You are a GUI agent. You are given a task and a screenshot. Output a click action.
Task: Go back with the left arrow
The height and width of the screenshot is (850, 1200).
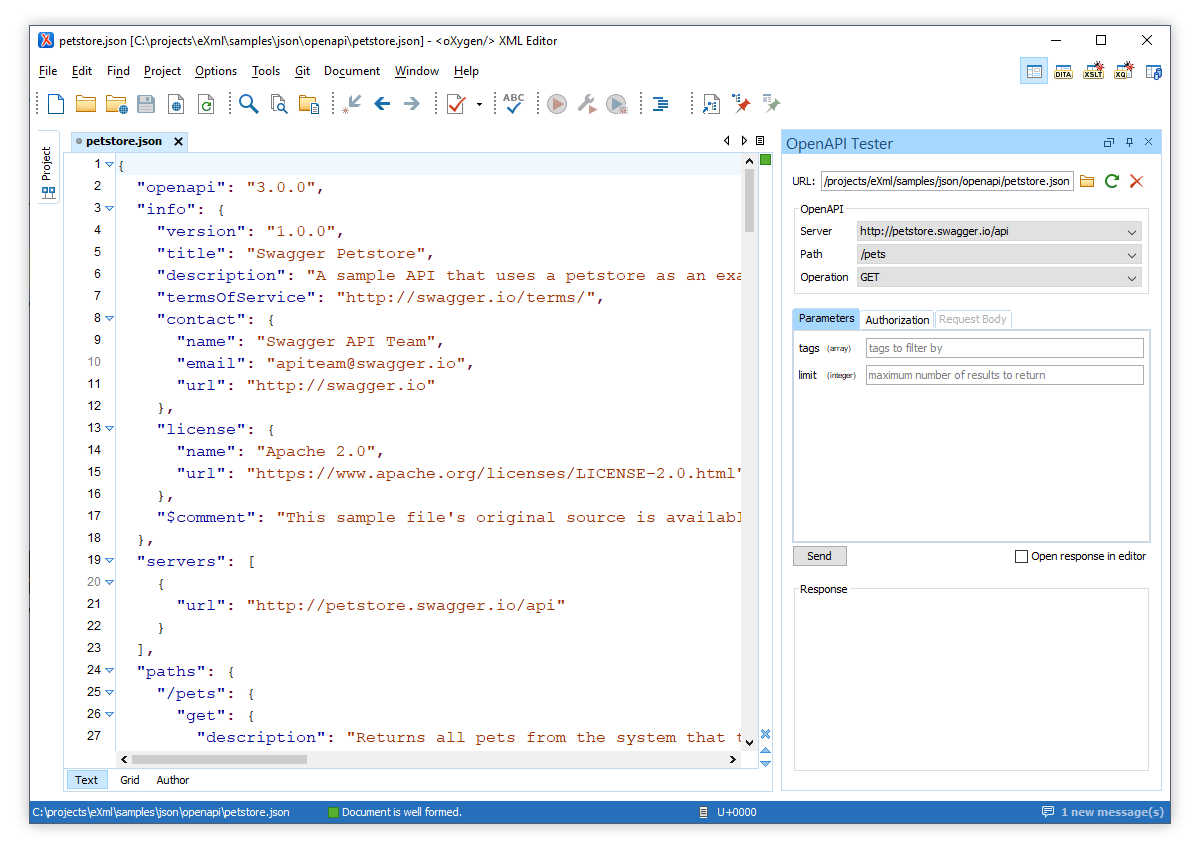382,103
